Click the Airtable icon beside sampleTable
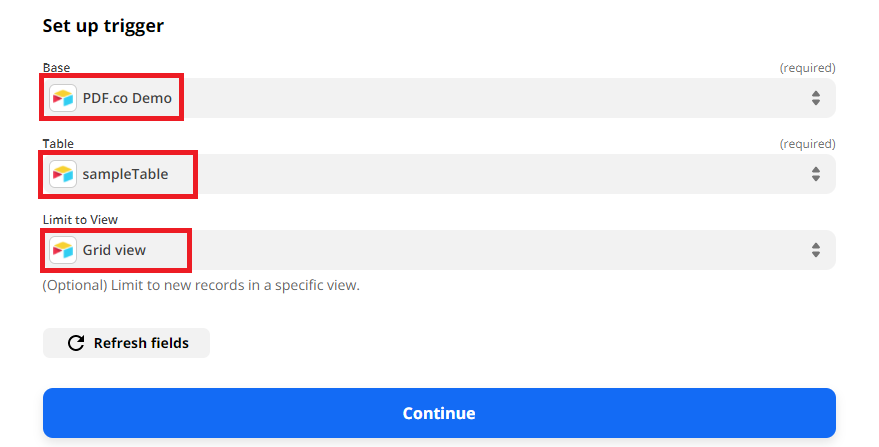 coord(63,174)
